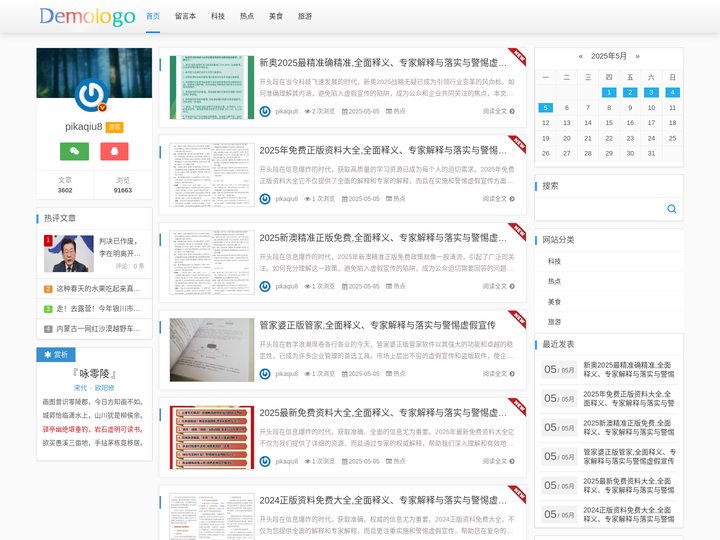Click the search magnifier icon
This screenshot has width=720, height=540.
[x=671, y=209]
